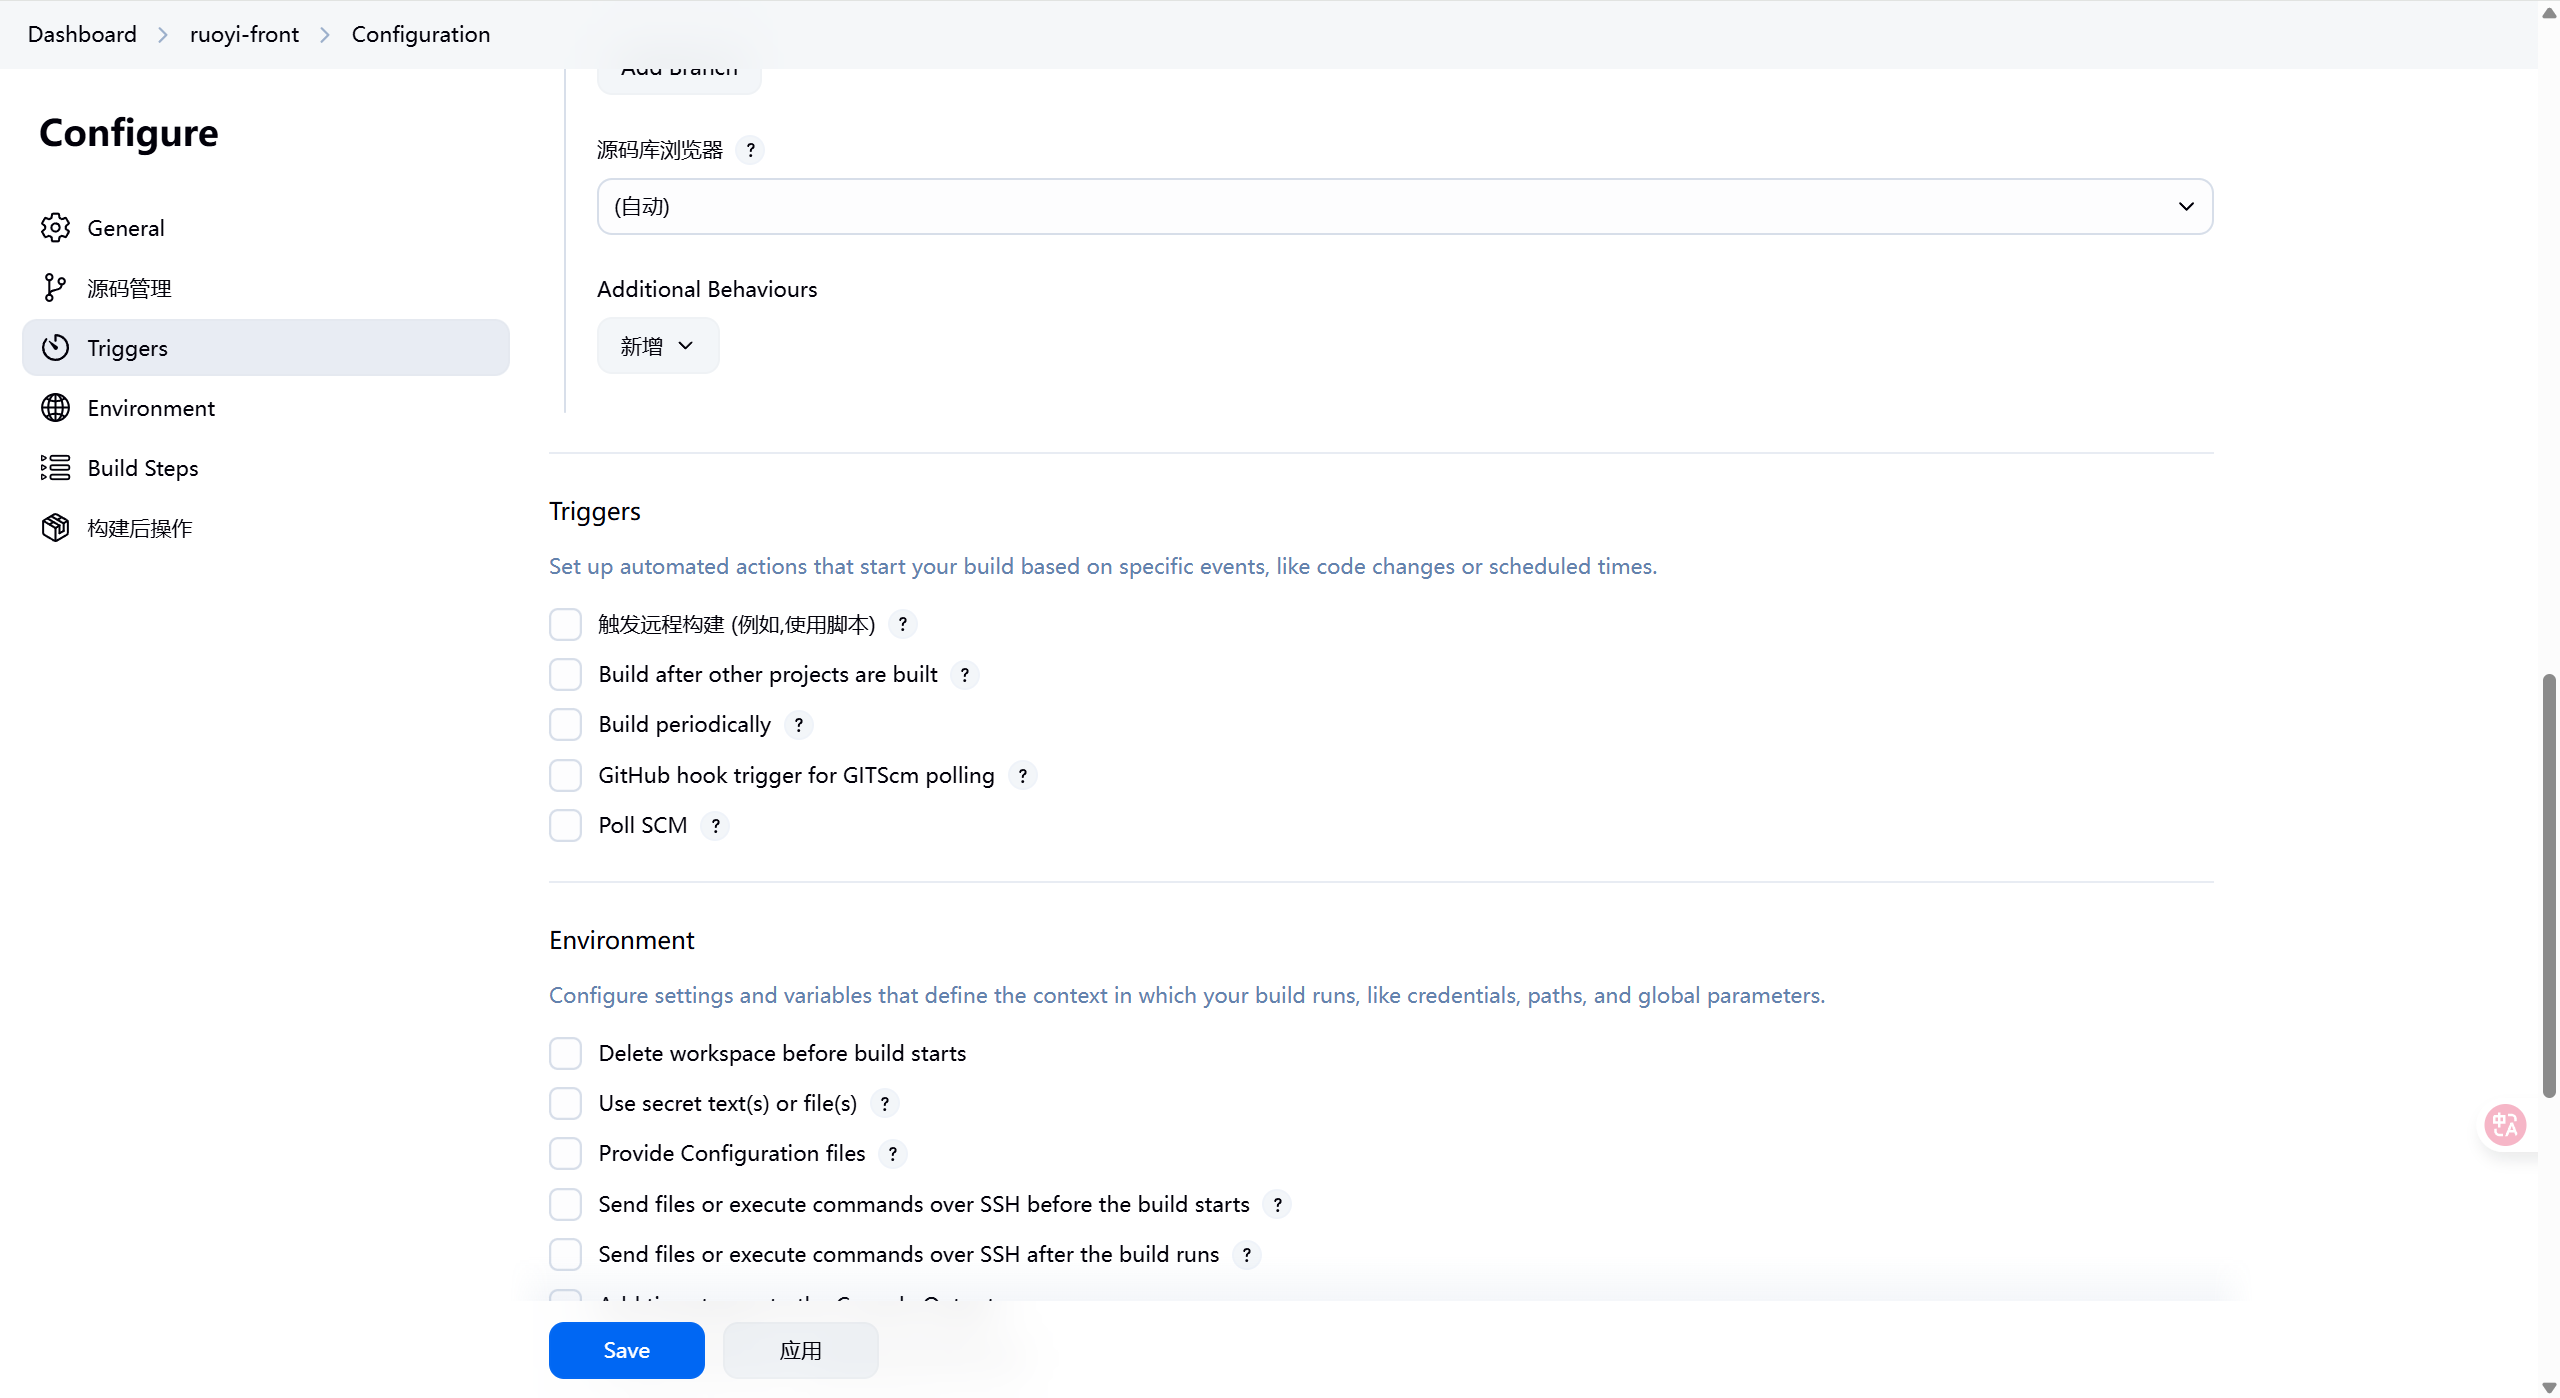The image size is (2560, 1398).
Task: Click the 应用 apply button
Action: tap(800, 1351)
